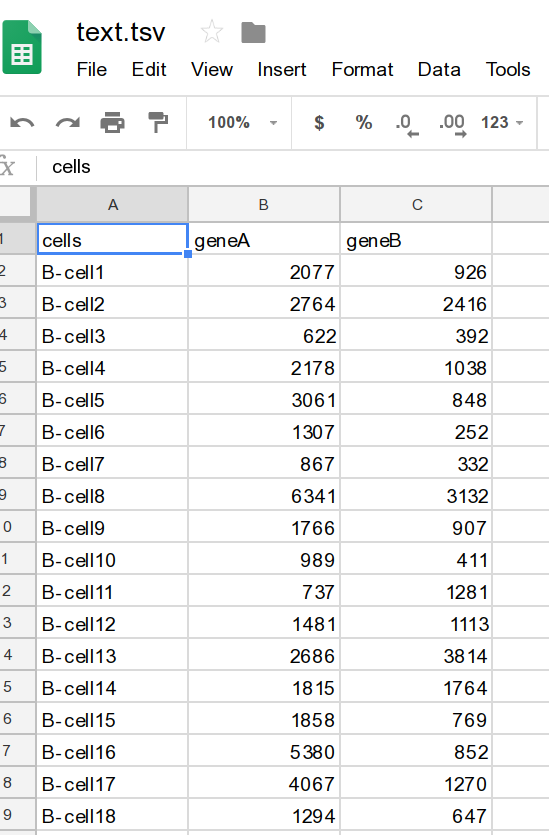Select cell with value 3061
The height and width of the screenshot is (835, 549).
(264, 399)
